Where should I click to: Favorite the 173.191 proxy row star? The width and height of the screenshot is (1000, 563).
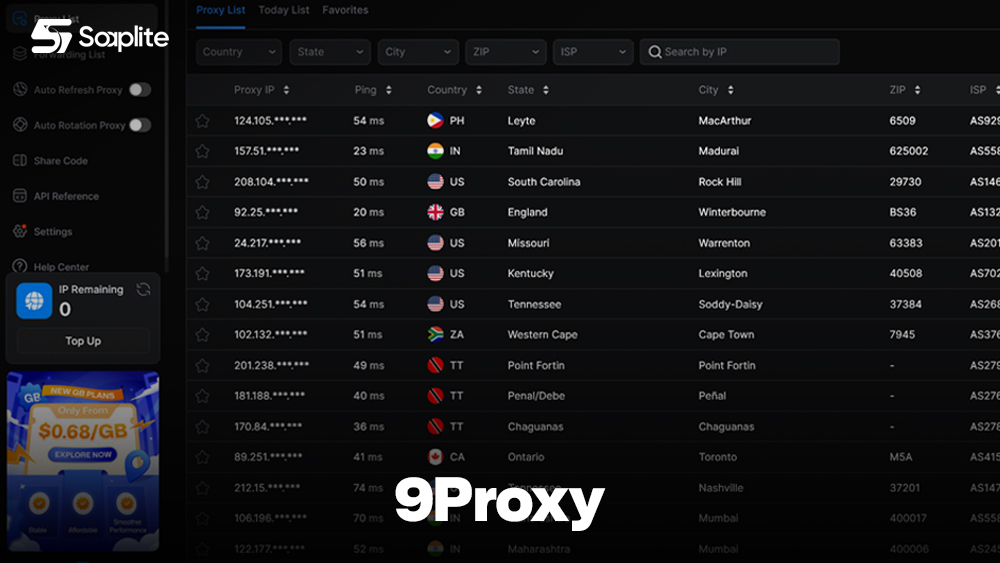tap(202, 274)
